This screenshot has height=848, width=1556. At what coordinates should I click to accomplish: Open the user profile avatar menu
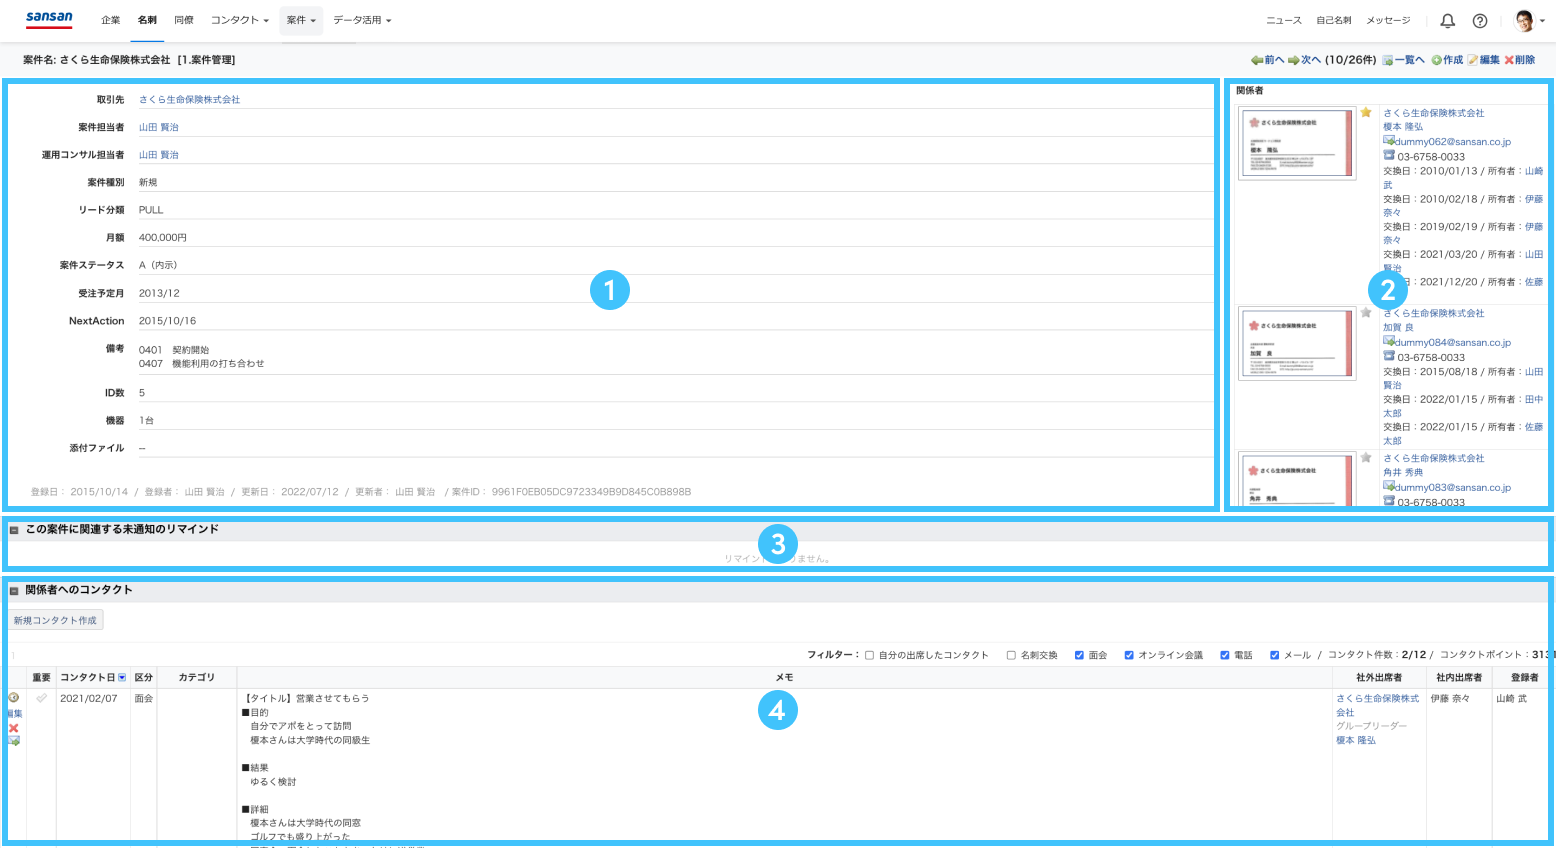[1529, 21]
